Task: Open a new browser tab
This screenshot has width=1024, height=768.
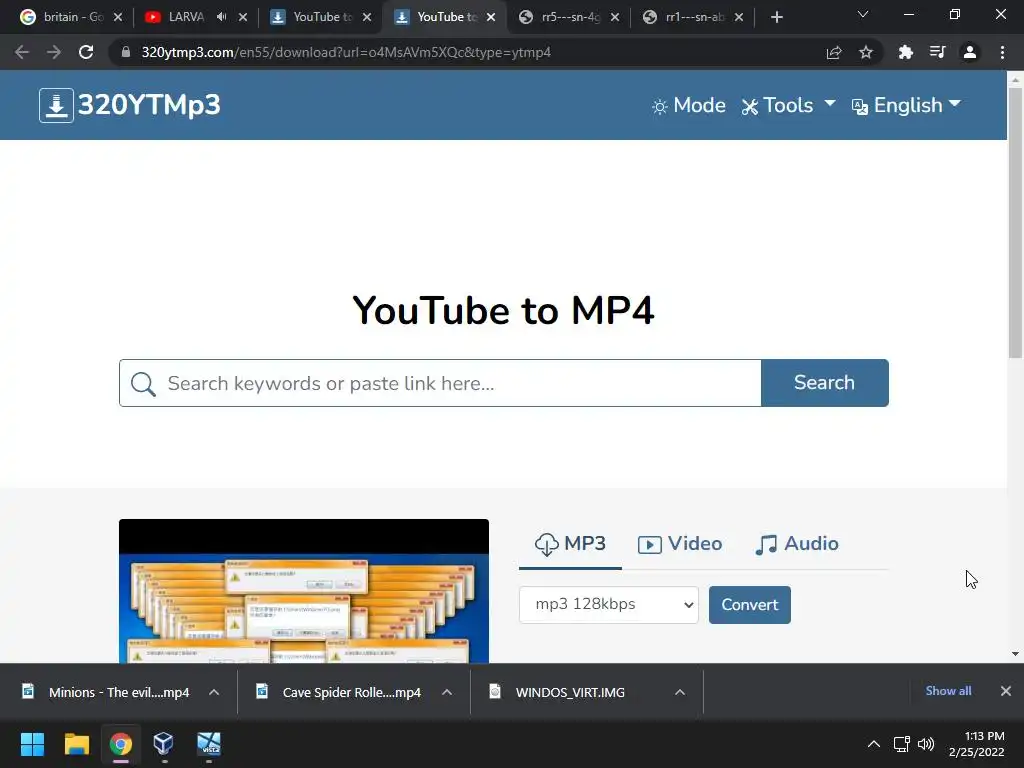Action: [776, 18]
